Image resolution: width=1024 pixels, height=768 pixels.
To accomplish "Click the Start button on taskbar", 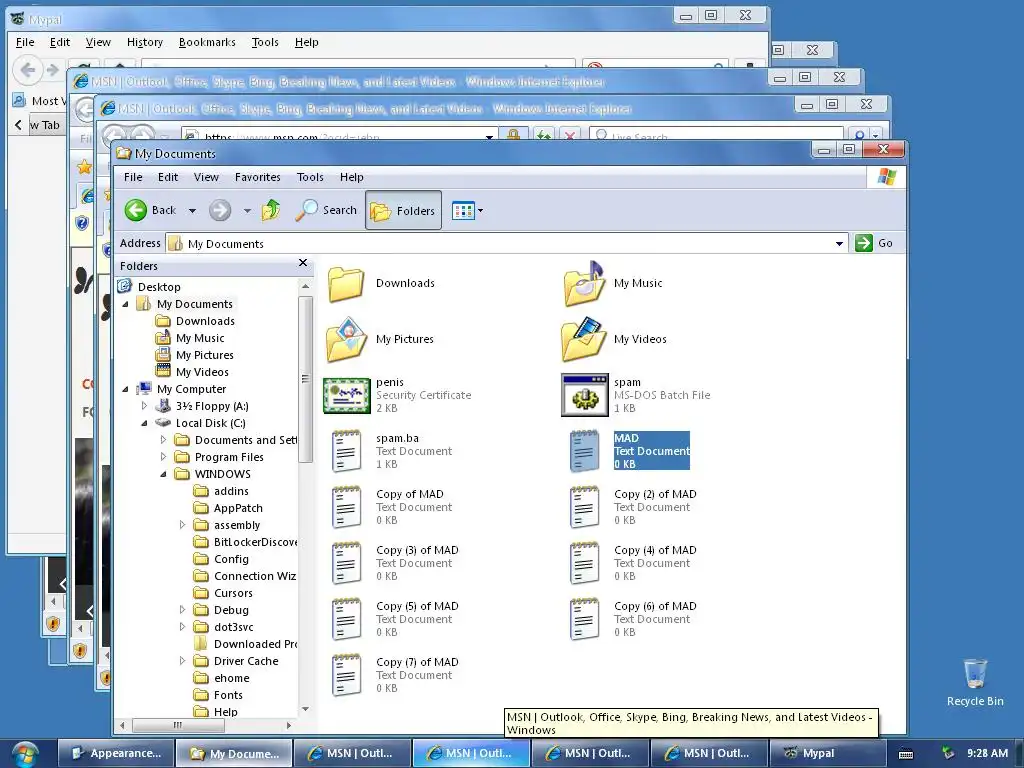I will [x=25, y=754].
